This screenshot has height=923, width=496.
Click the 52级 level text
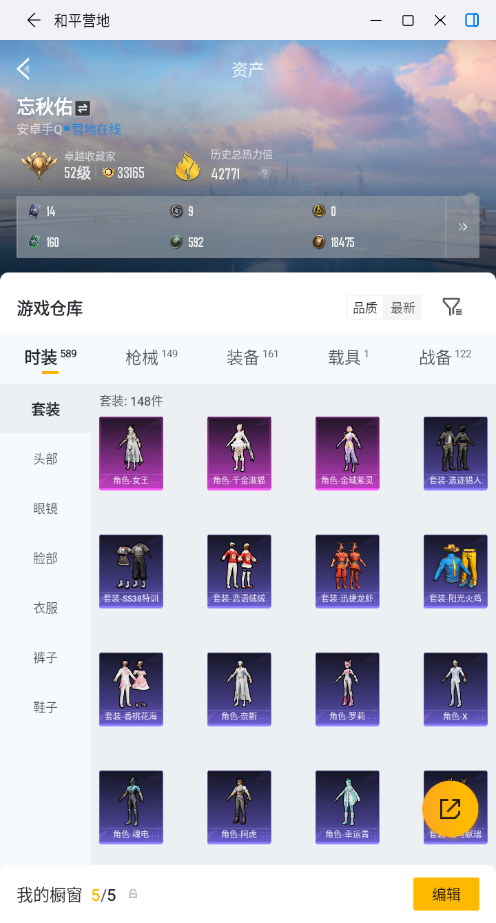point(77,172)
